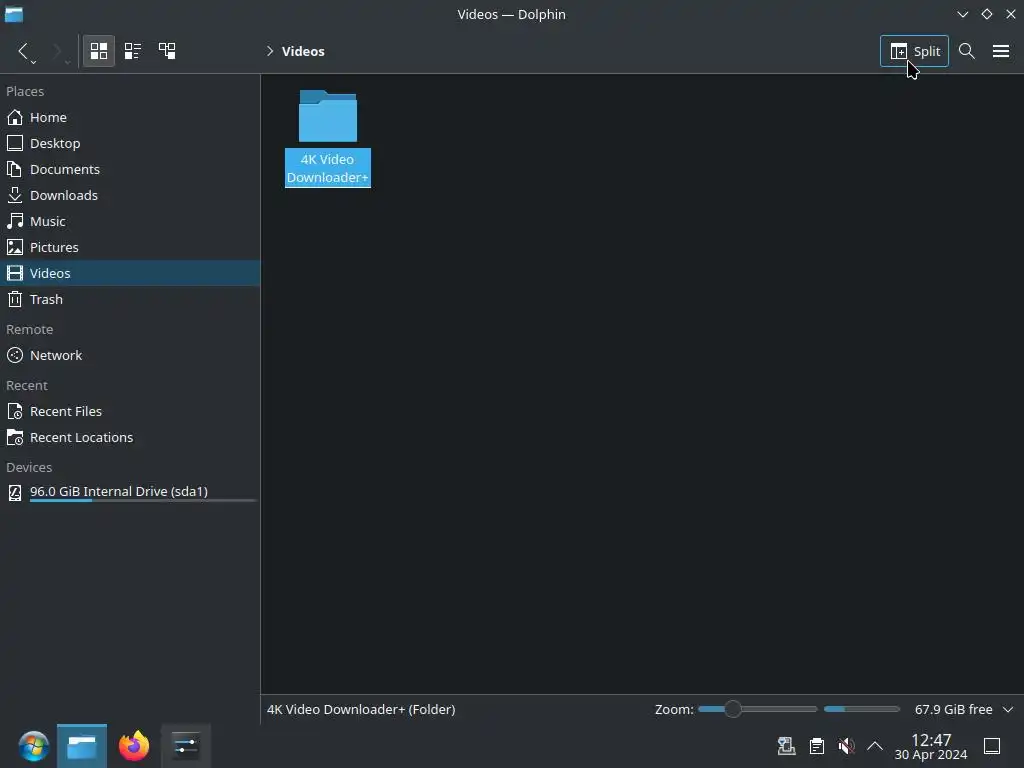
Task: Expand the breadcrumb chevron before Videos
Action: pyautogui.click(x=270, y=51)
